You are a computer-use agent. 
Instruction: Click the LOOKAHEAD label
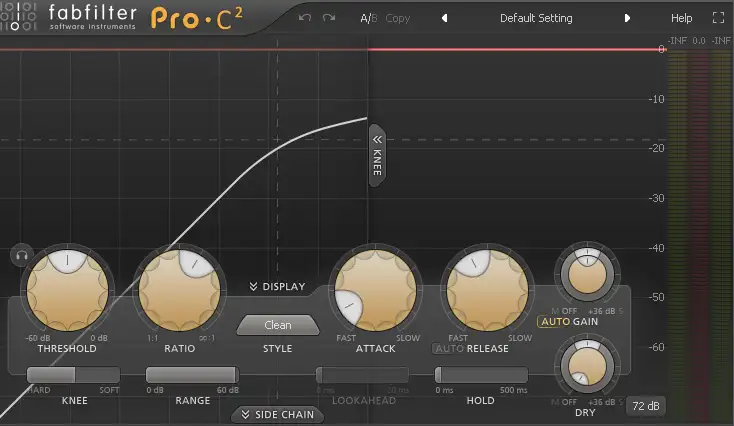pos(364,401)
